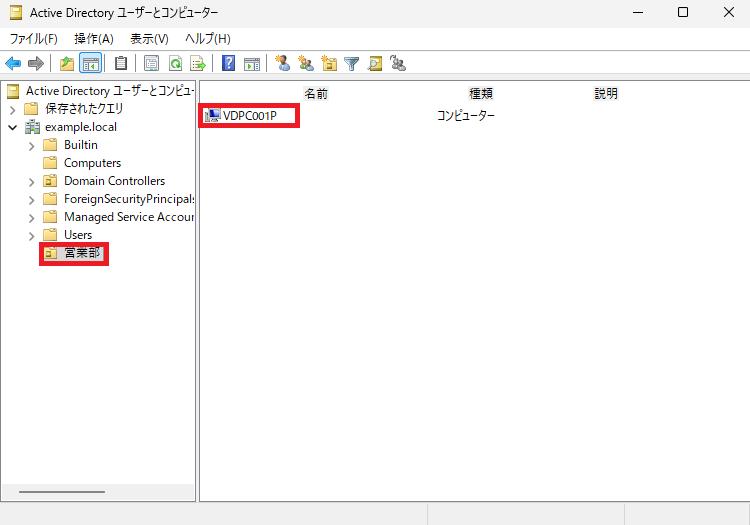Expand the 保存されたクエリ node
Screen dimensions: 750x525
click(13, 110)
